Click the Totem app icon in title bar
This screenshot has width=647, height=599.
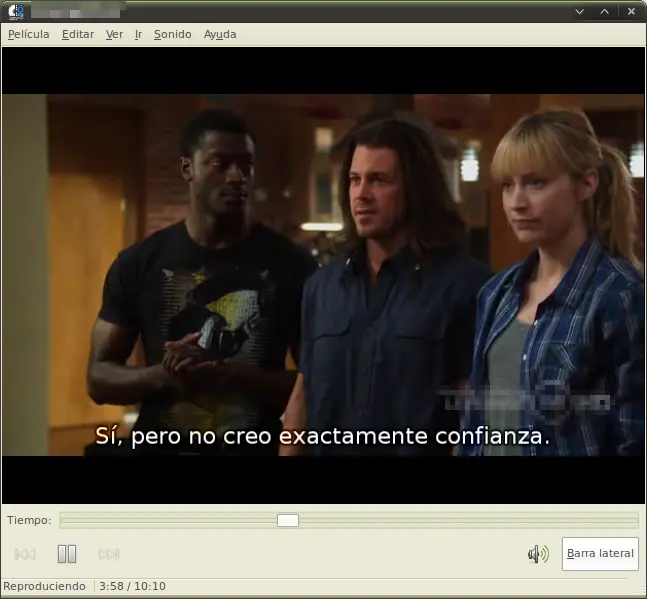point(16,12)
